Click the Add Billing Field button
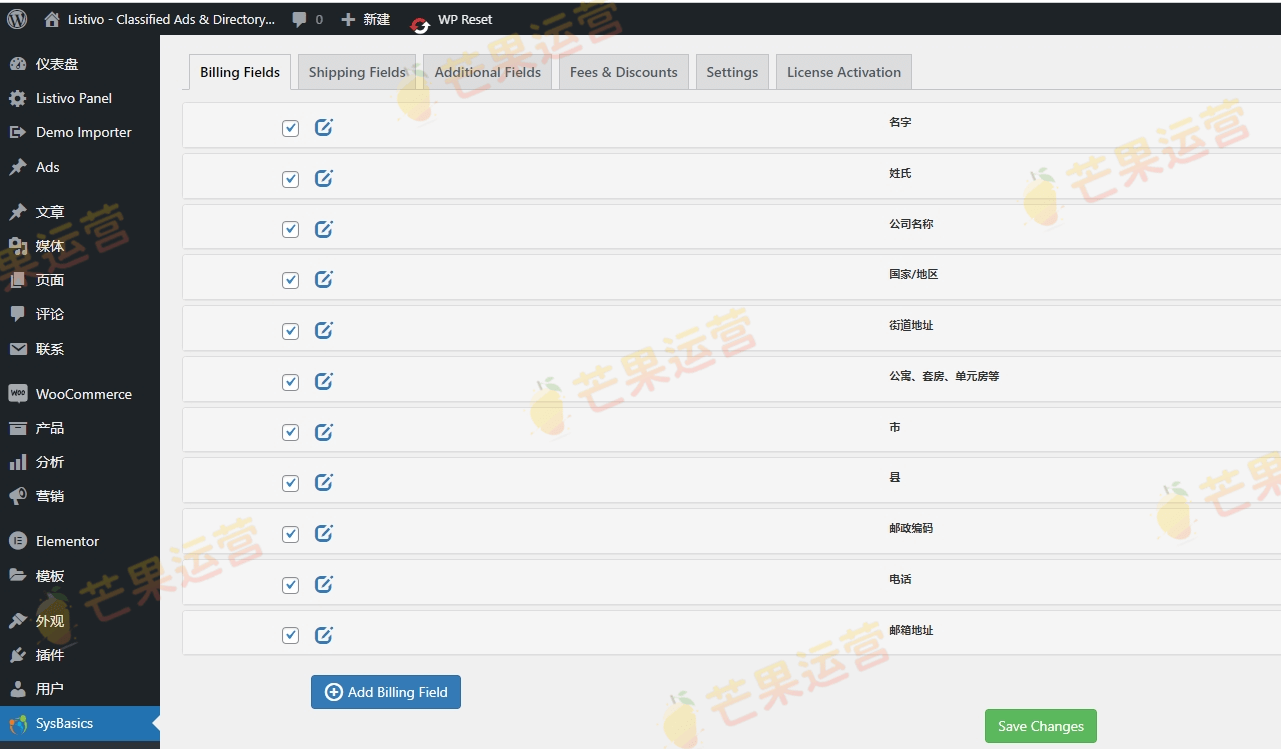 pyautogui.click(x=385, y=691)
